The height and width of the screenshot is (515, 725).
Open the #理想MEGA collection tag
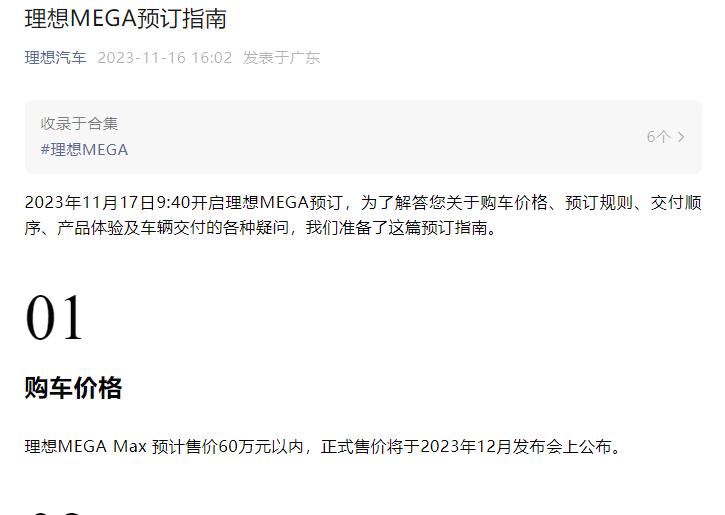point(84,150)
